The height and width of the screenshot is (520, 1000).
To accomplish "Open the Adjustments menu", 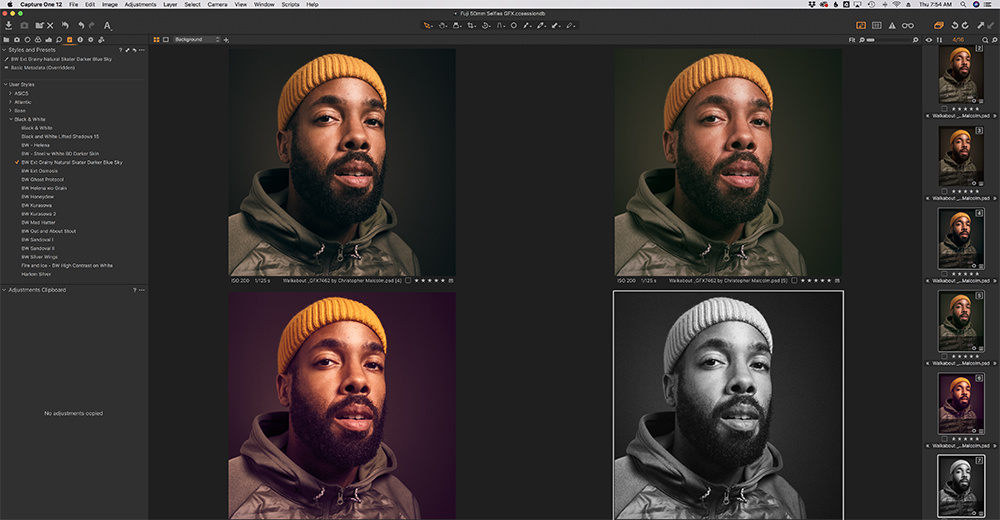I will tap(140, 4).
